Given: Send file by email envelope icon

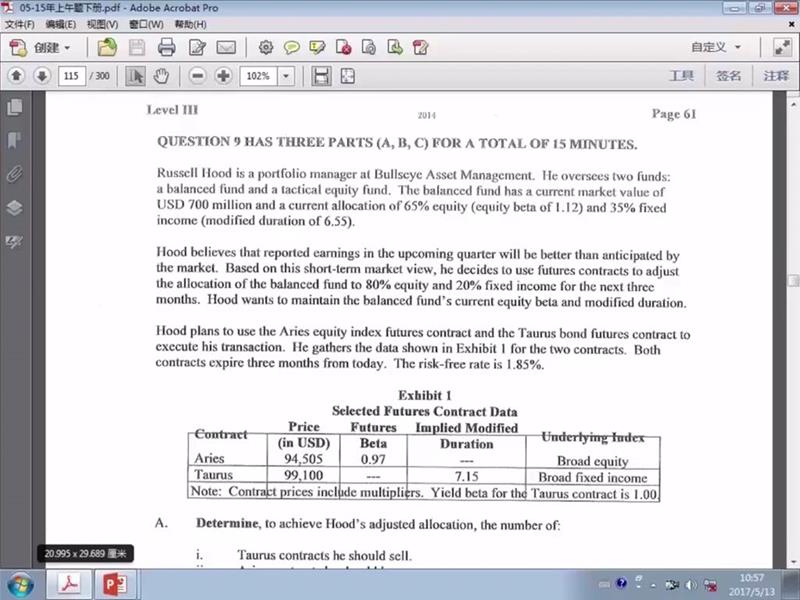Looking at the screenshot, I should pos(226,48).
